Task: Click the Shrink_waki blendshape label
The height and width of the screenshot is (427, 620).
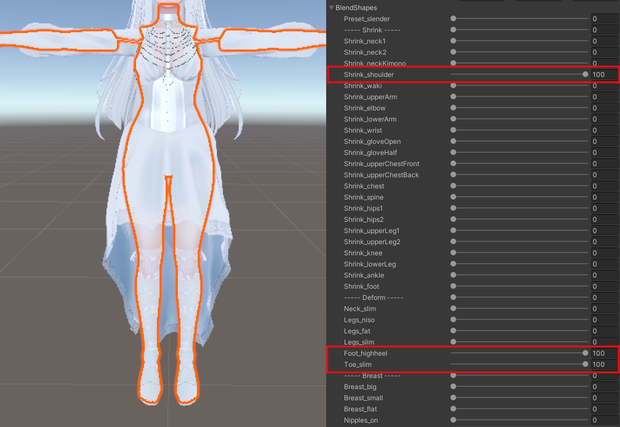Action: (x=363, y=86)
